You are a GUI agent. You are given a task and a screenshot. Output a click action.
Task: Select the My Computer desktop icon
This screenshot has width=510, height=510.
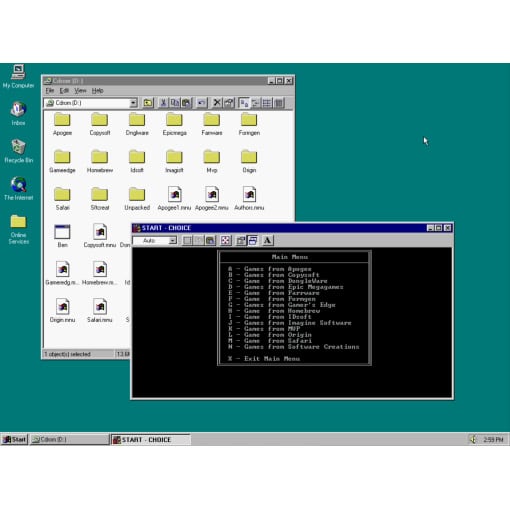[x=18, y=77]
